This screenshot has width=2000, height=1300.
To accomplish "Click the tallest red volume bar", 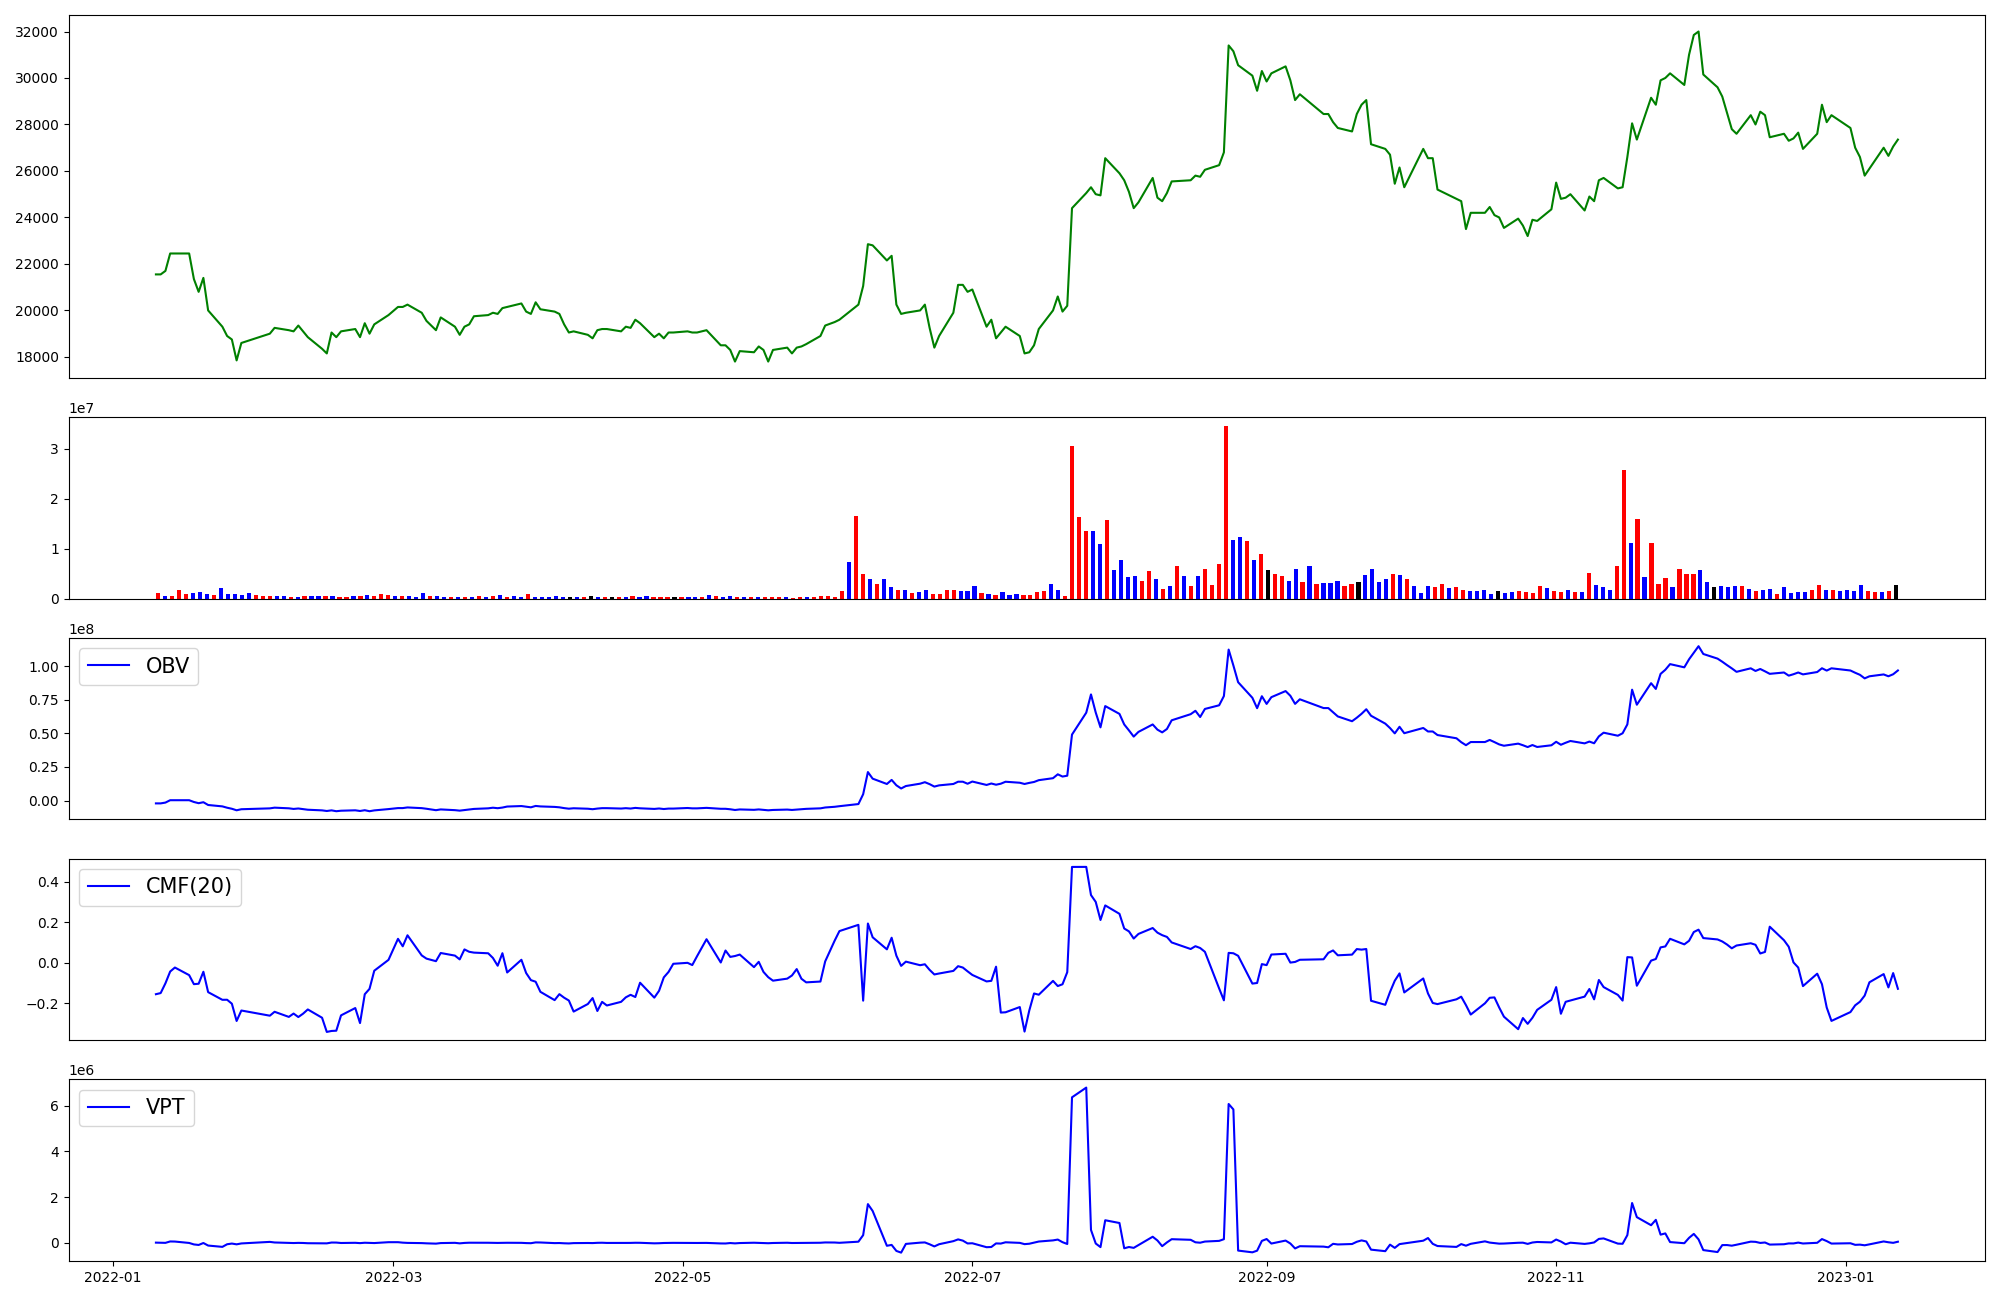I will pos(1226,512).
